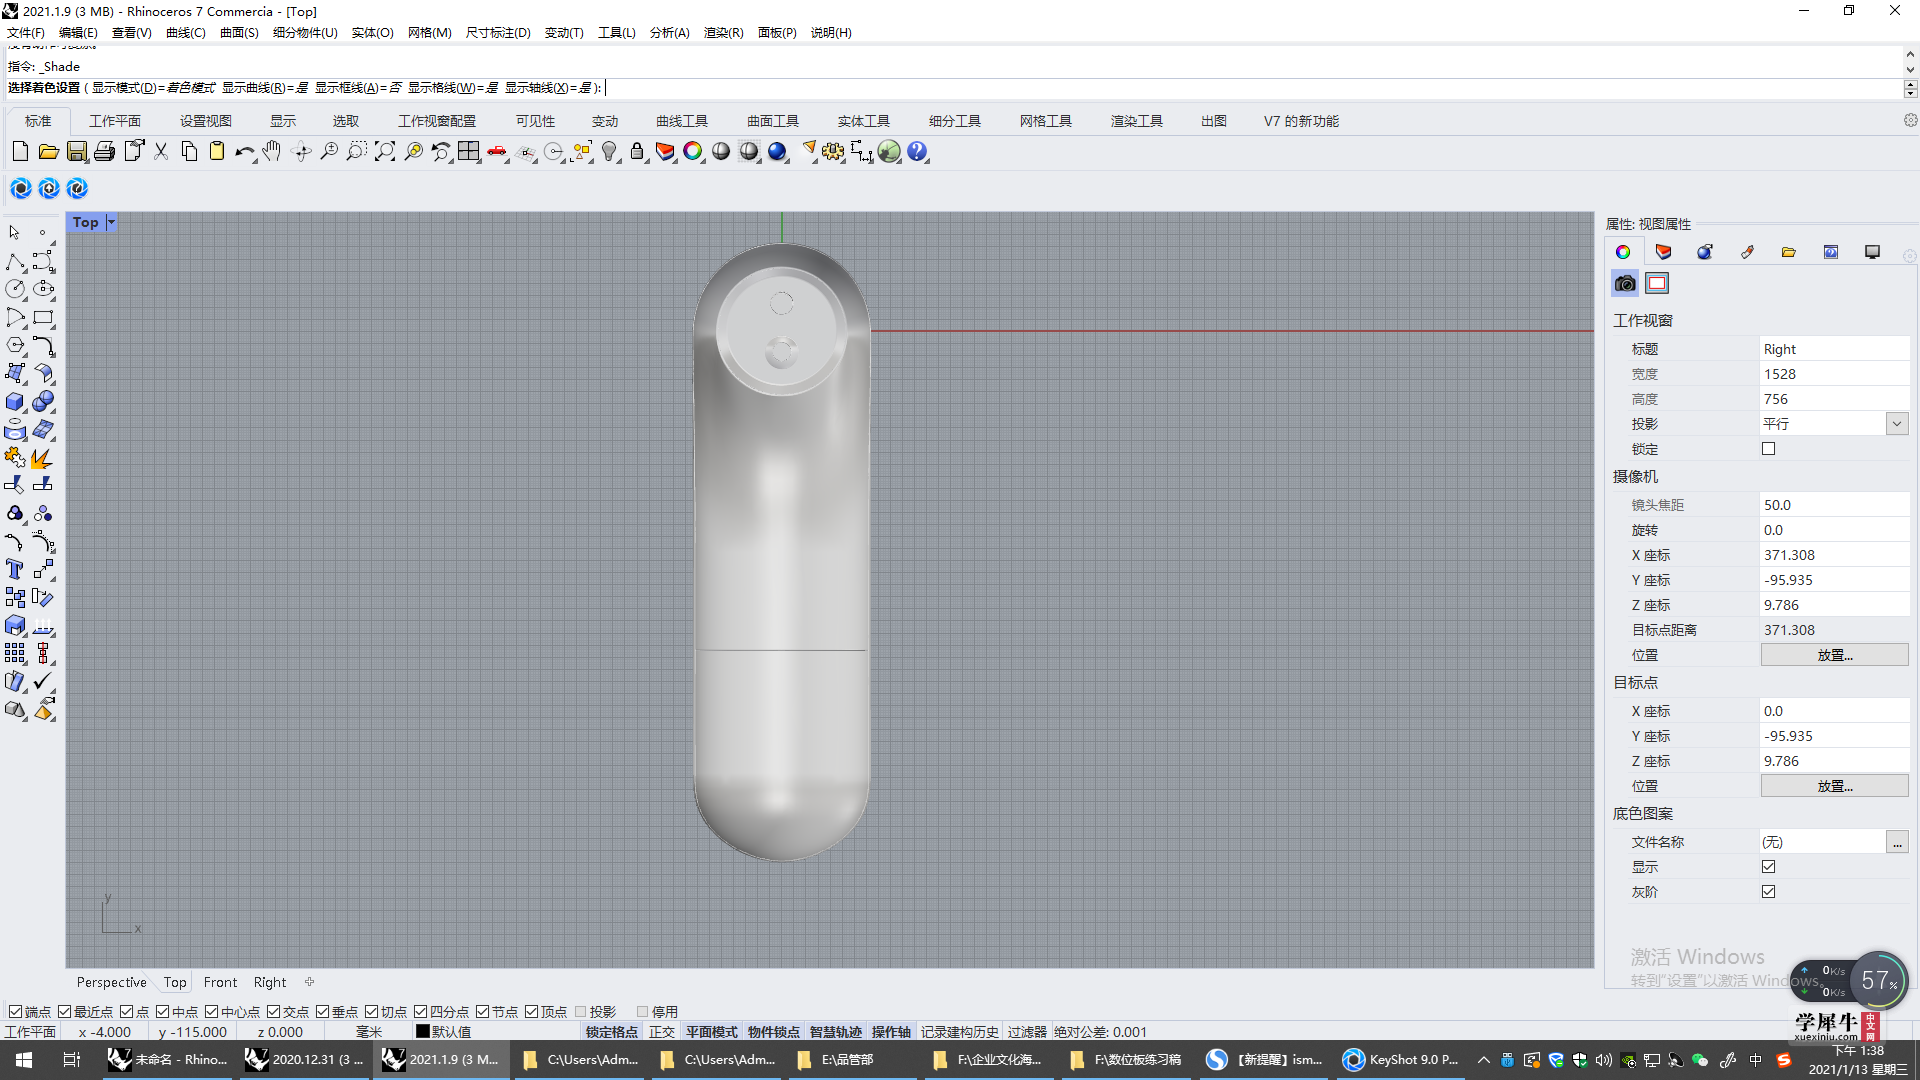Open the Windows Start menu
Screen dimensions: 1920x1080
(24, 1060)
